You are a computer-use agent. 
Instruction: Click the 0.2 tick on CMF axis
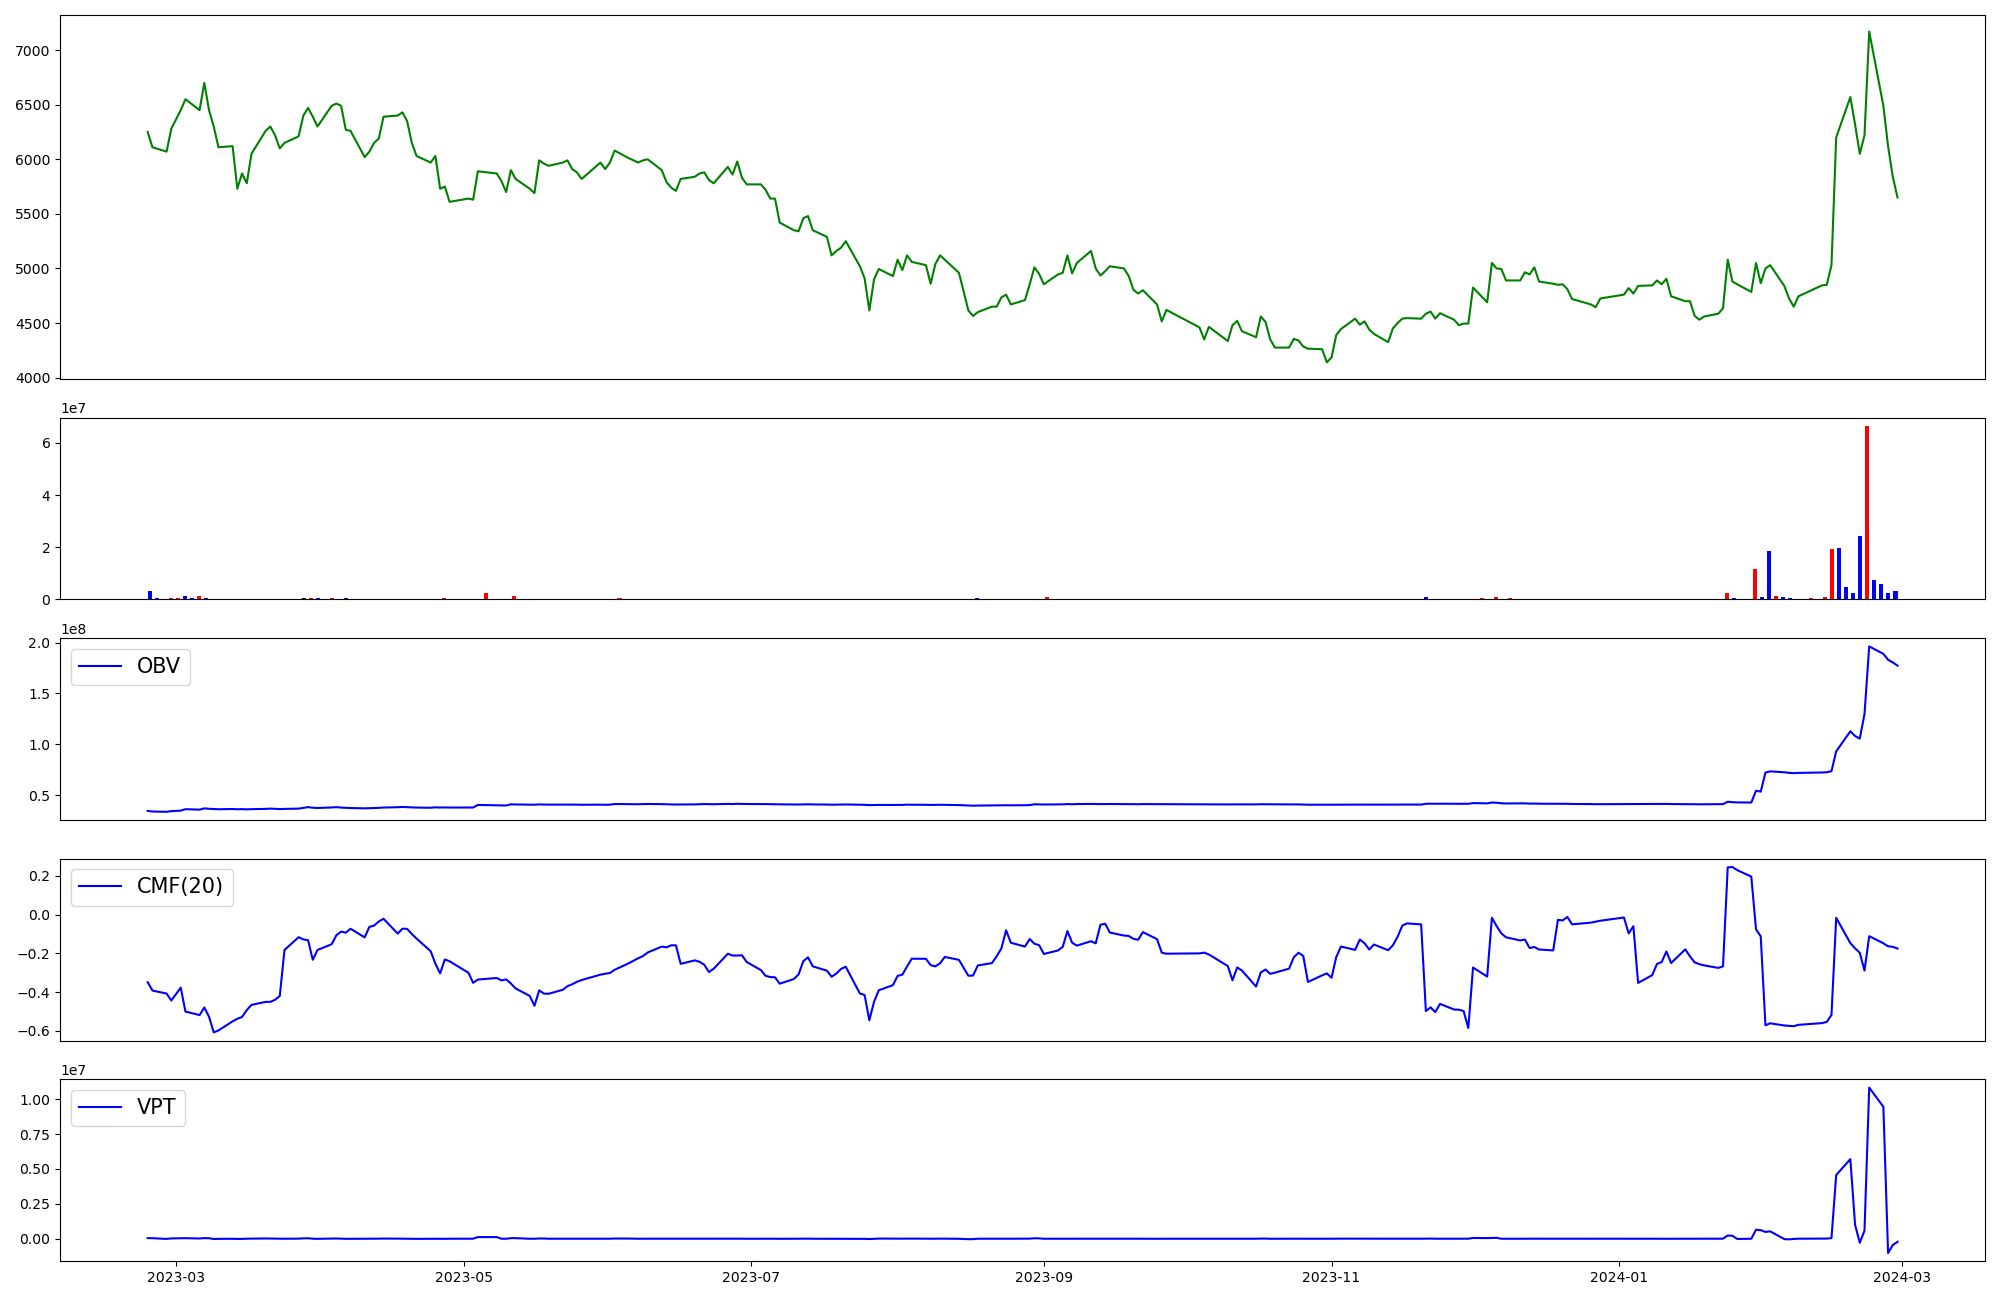pyautogui.click(x=40, y=876)
